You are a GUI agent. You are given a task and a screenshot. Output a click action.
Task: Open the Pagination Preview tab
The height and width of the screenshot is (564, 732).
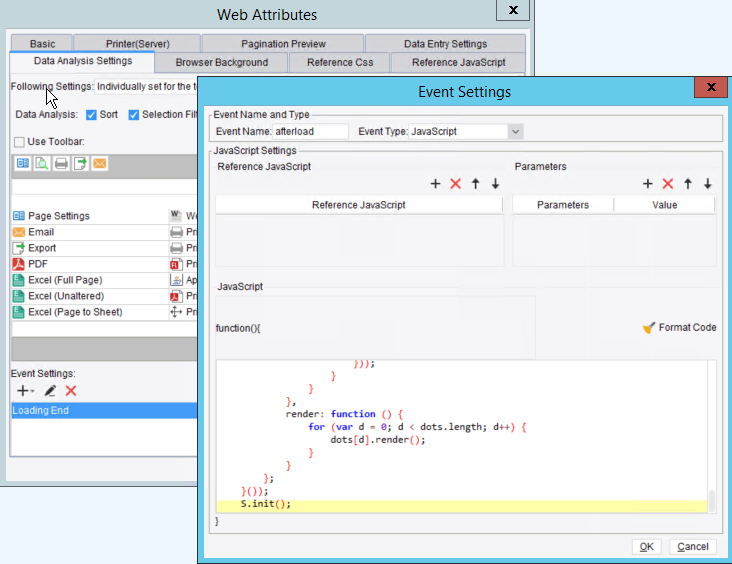[283, 44]
